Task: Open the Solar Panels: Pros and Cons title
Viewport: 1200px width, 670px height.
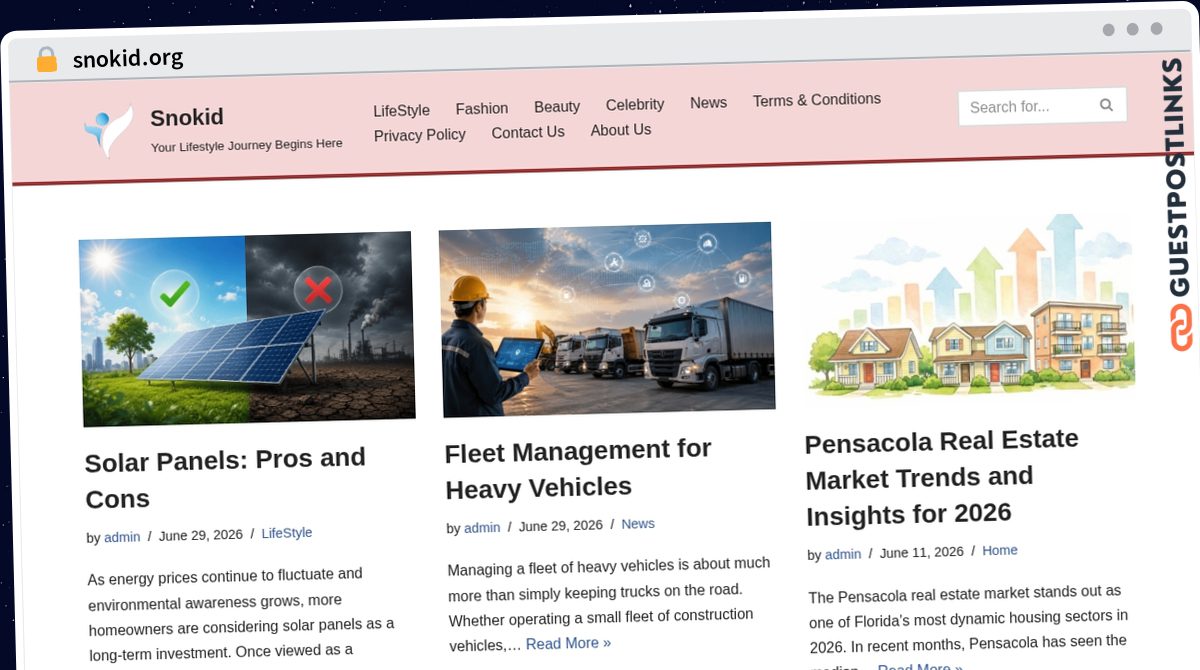Action: [x=225, y=478]
